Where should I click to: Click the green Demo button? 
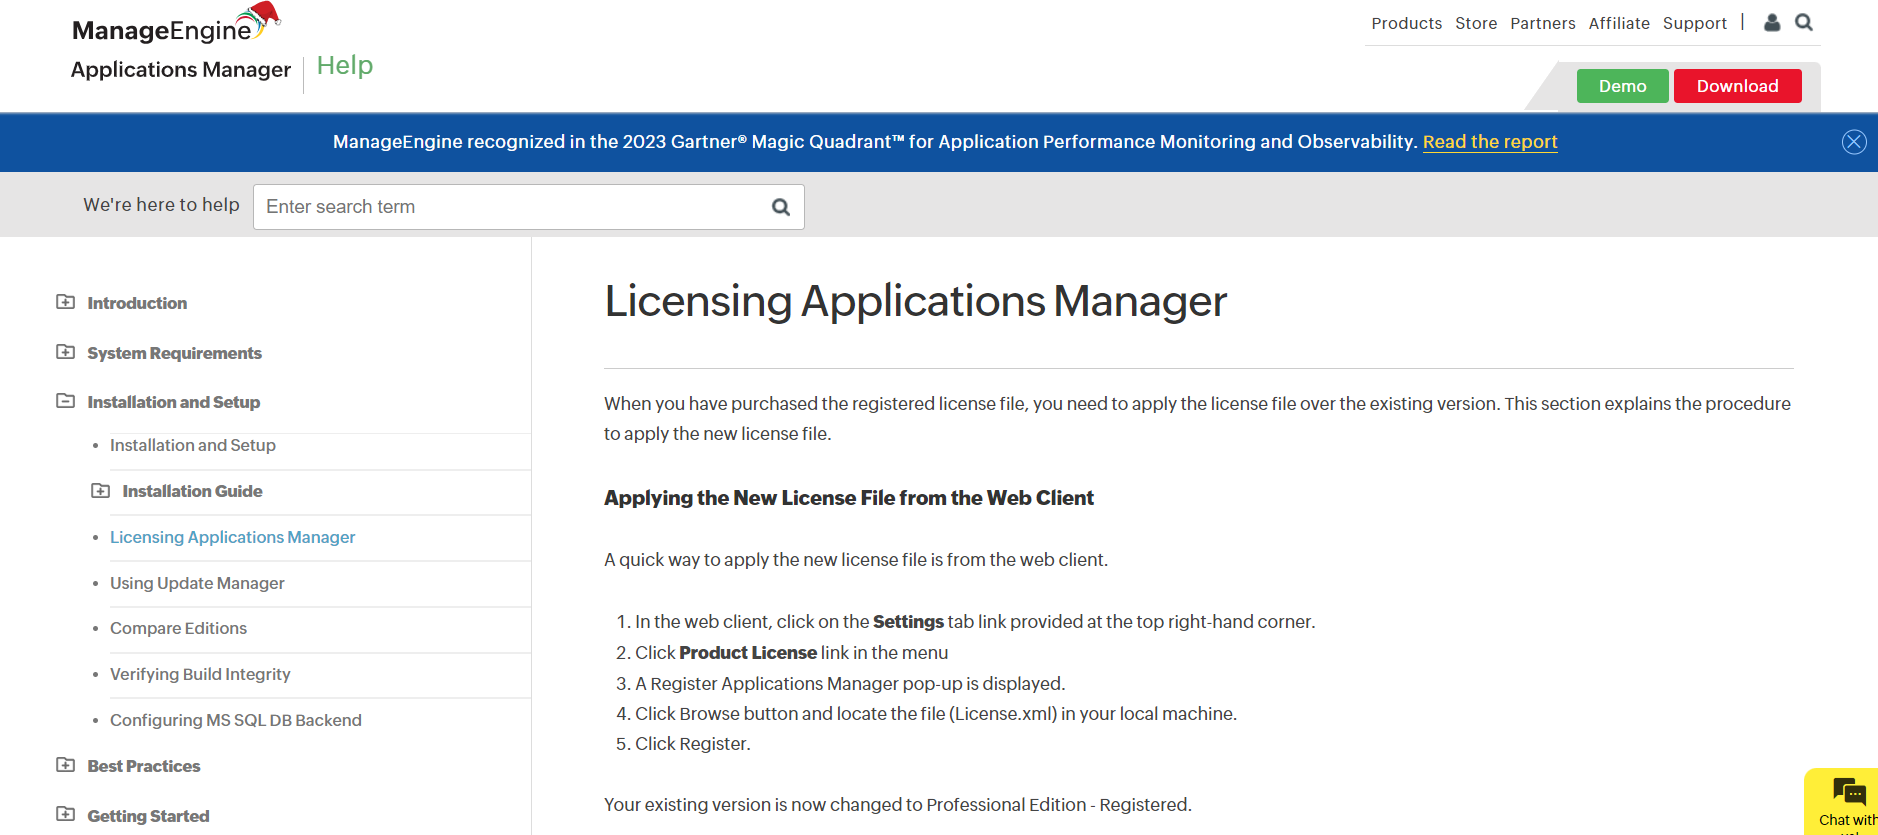pyautogui.click(x=1622, y=86)
